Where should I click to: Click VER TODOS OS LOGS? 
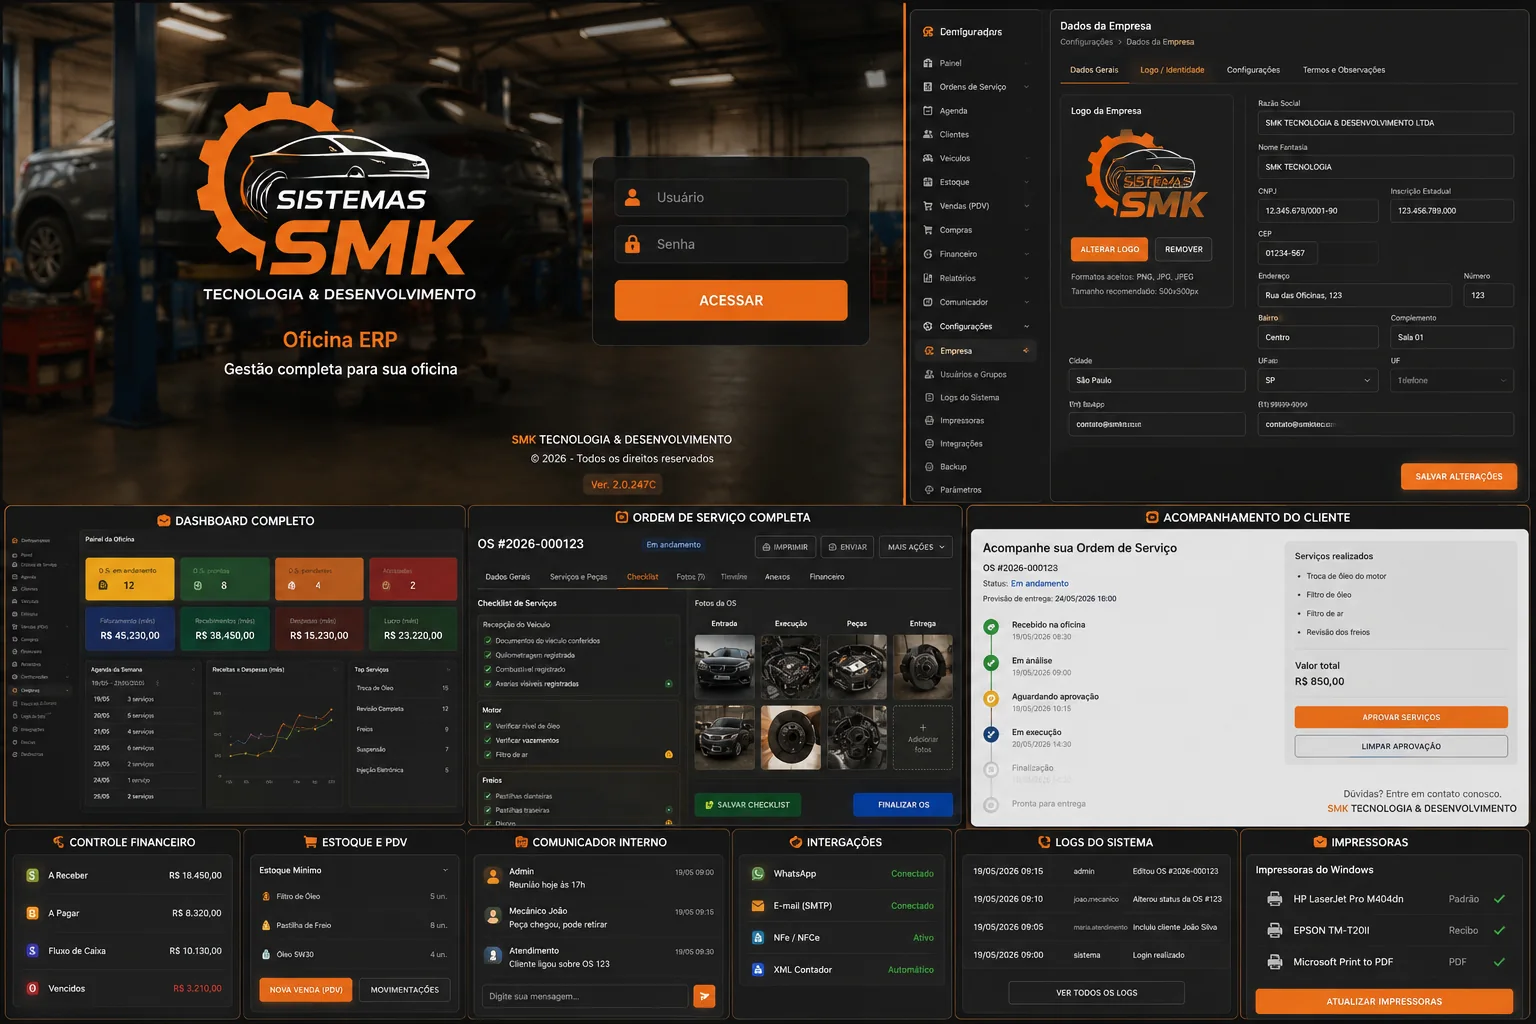click(x=1097, y=993)
